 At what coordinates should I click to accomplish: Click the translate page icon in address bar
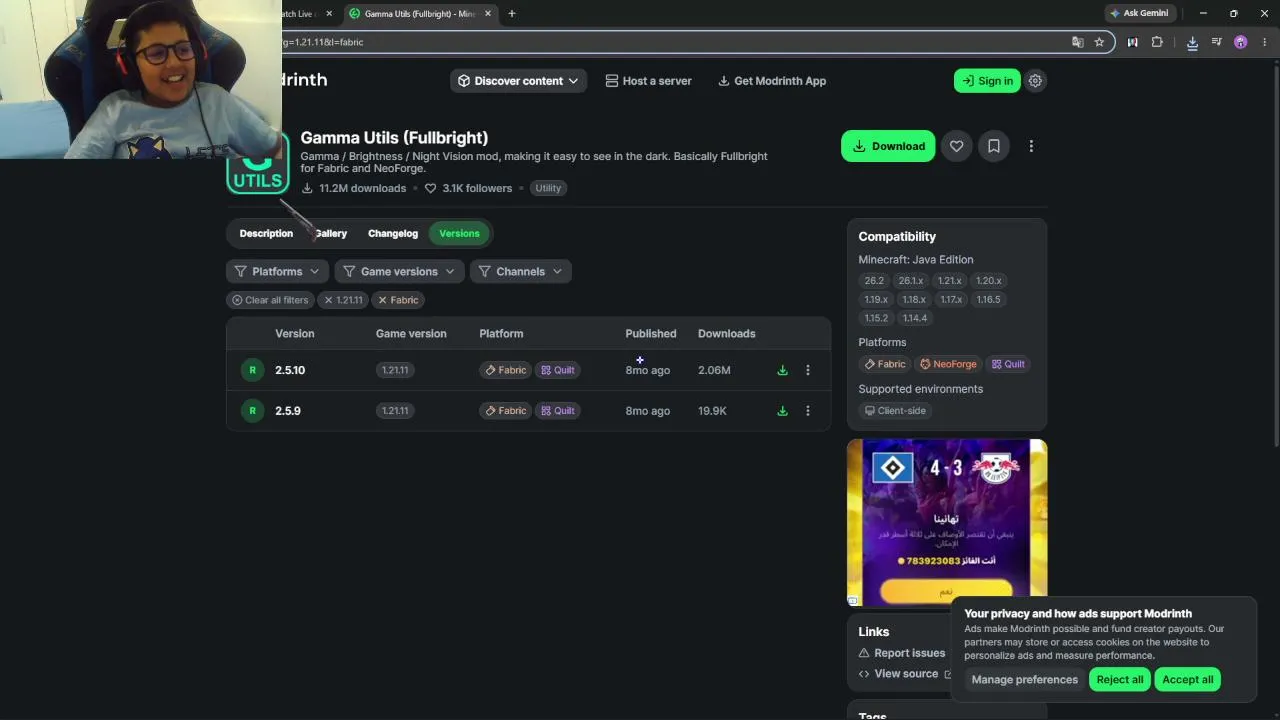tap(1077, 42)
